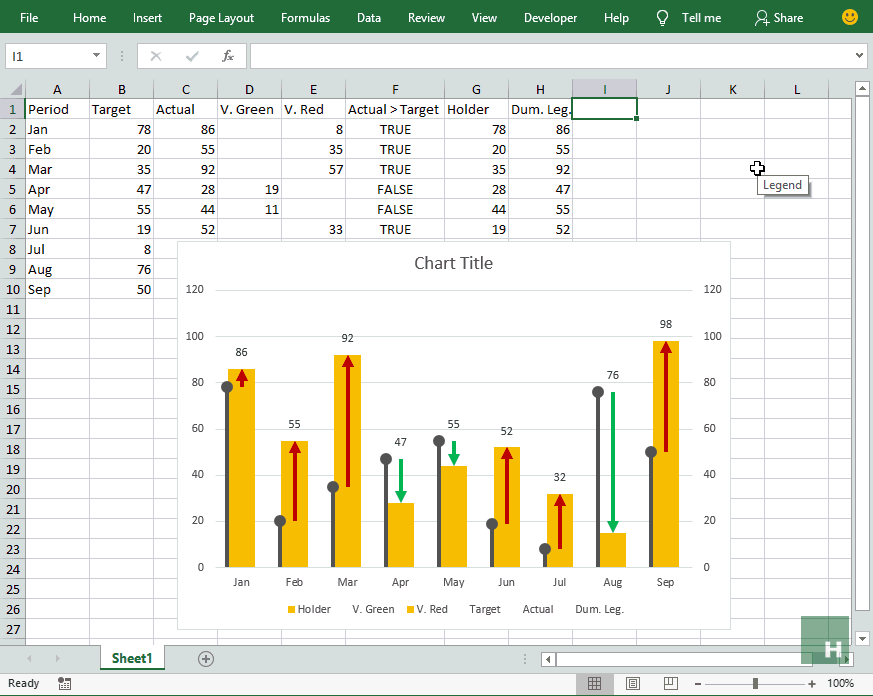The image size is (873, 696).
Task: Select row 27 header
Action: tap(12, 629)
